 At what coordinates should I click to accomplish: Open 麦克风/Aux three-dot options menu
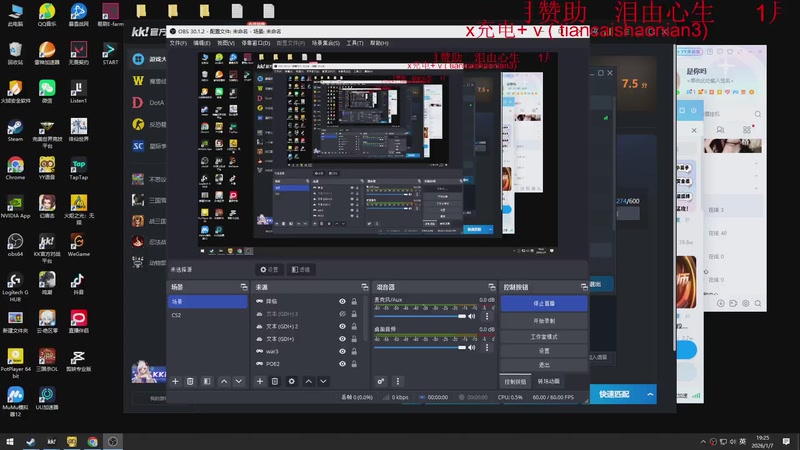487,316
